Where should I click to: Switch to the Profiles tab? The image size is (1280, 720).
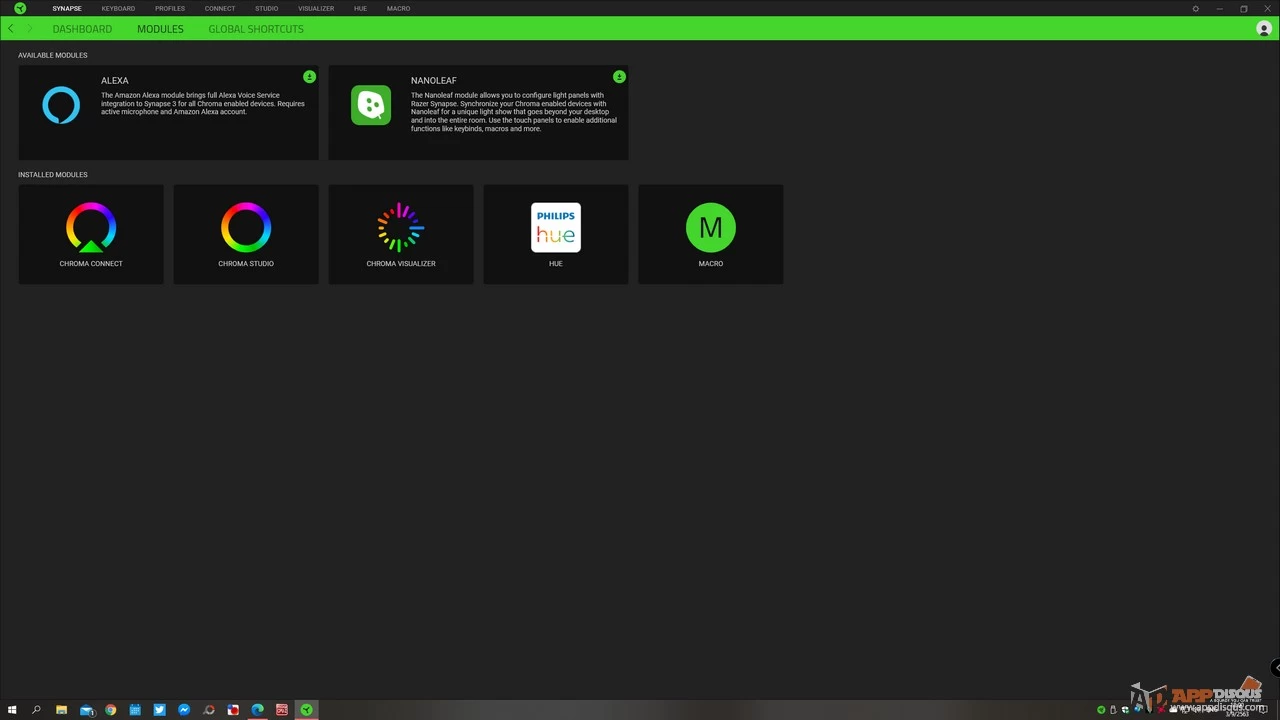coord(170,8)
